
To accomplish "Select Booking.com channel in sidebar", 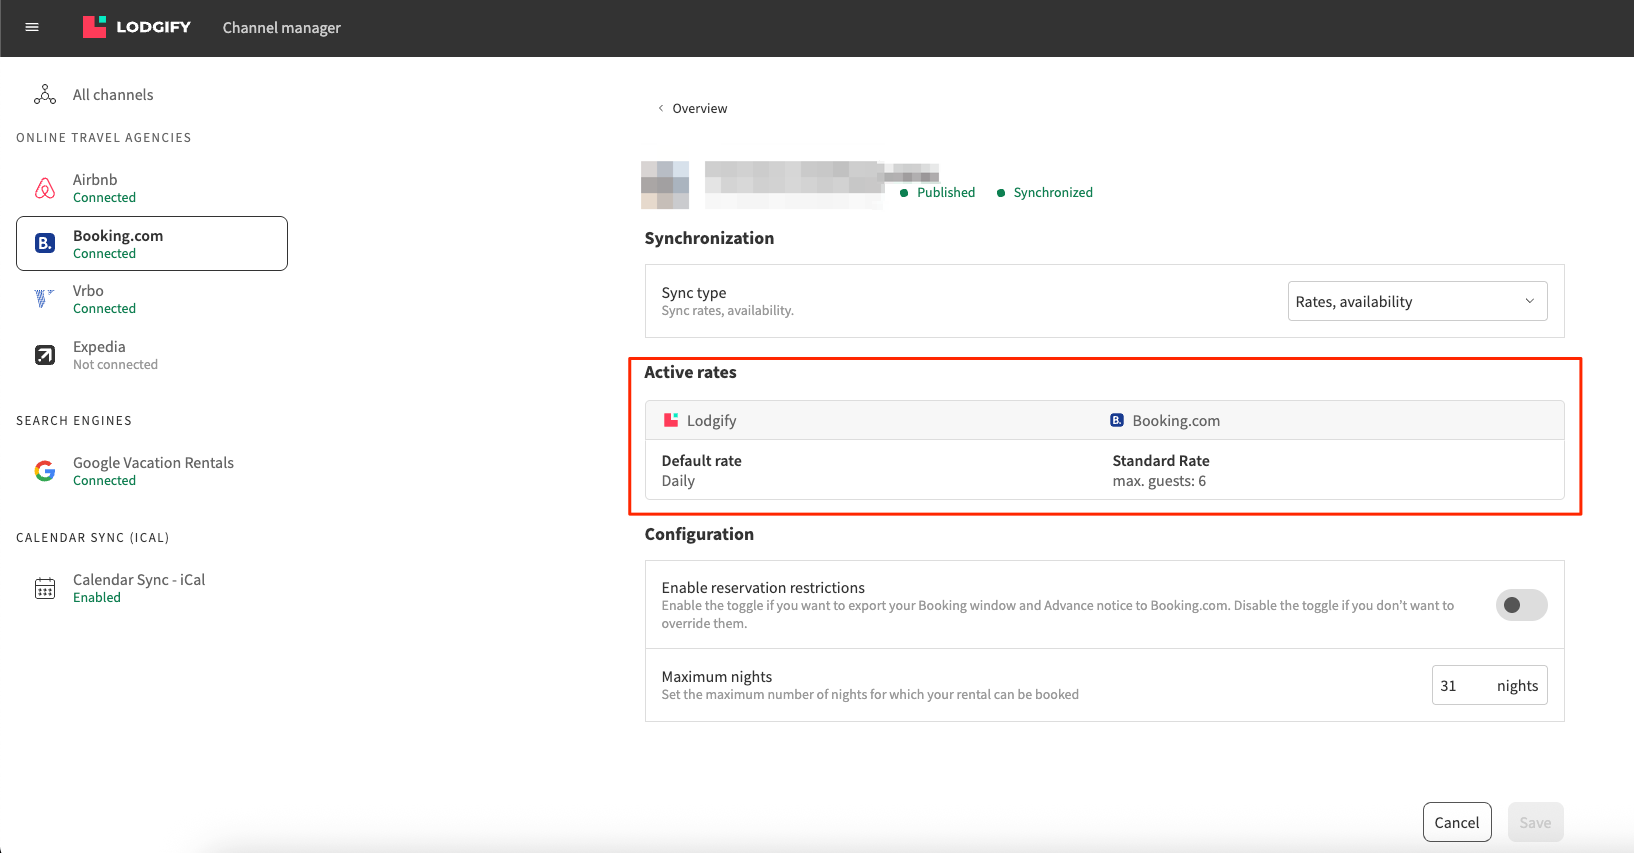I will [152, 244].
